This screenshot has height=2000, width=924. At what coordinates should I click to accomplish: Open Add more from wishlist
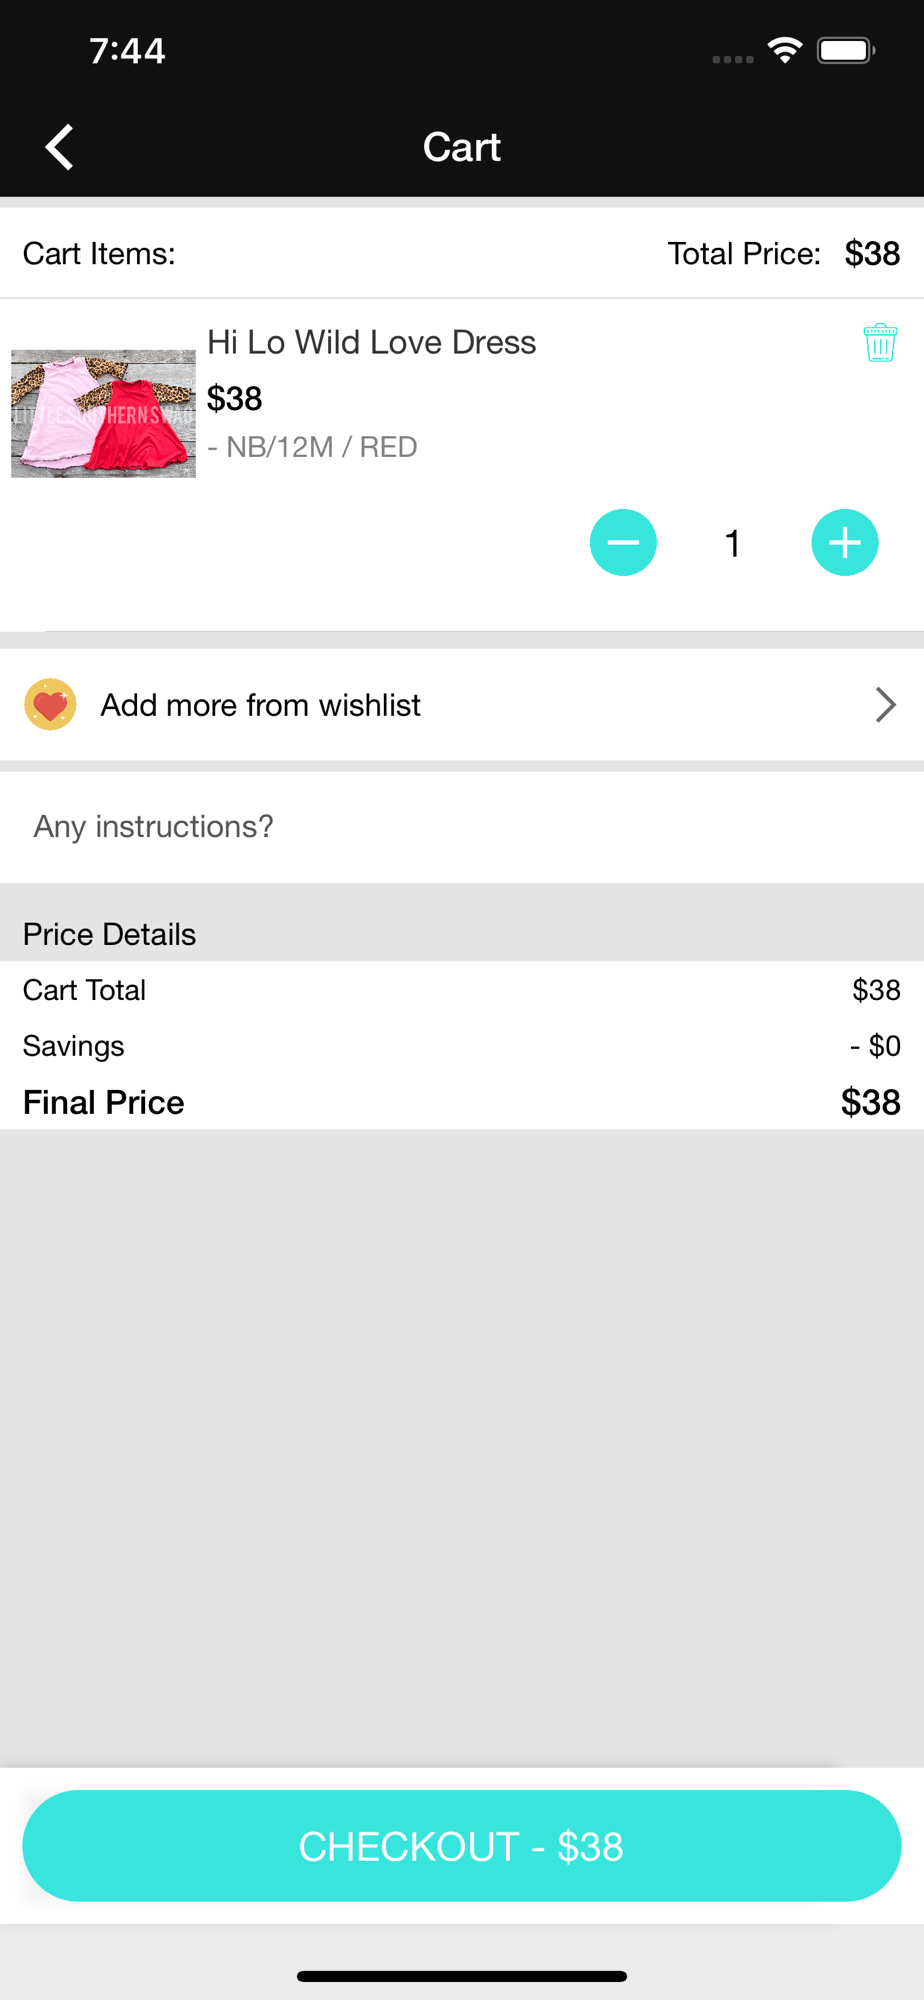pos(462,705)
